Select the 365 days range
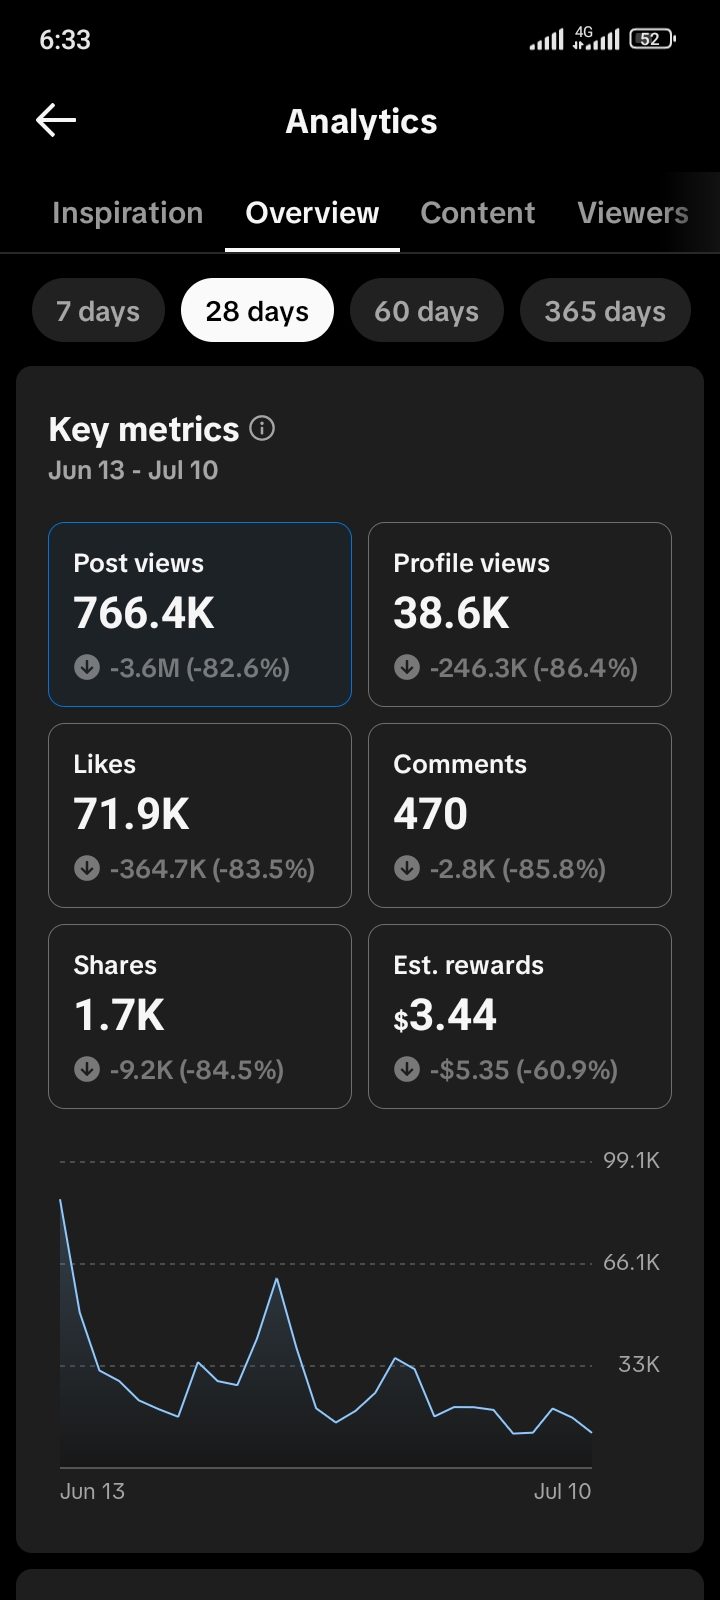 (605, 311)
